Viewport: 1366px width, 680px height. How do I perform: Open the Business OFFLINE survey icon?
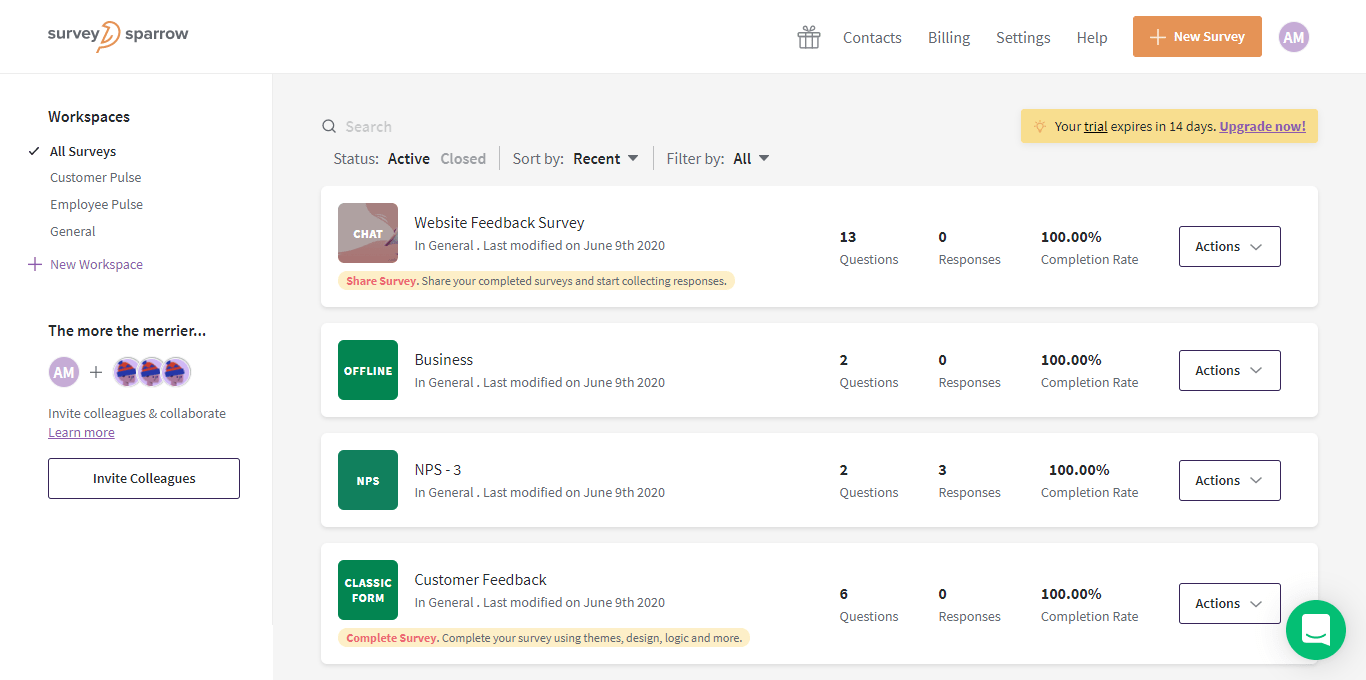click(x=368, y=370)
